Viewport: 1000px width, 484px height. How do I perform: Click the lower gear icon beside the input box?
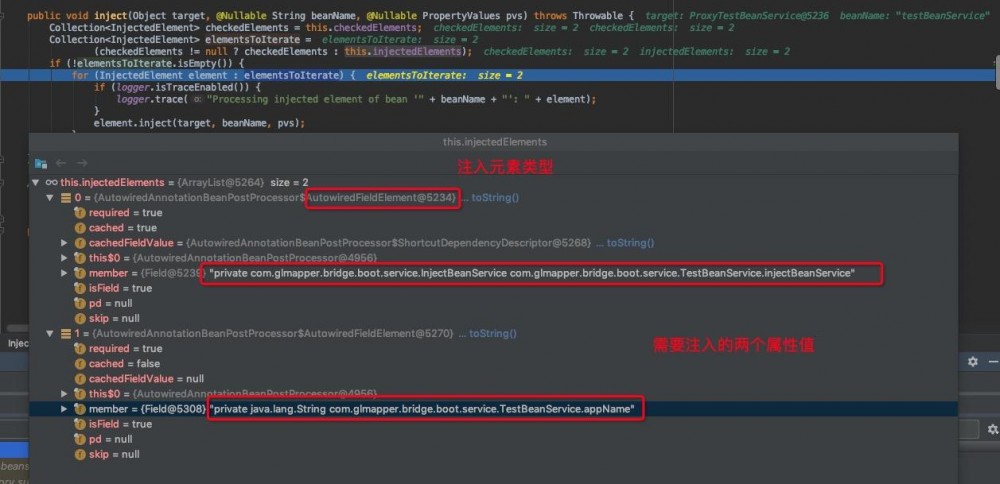993,429
